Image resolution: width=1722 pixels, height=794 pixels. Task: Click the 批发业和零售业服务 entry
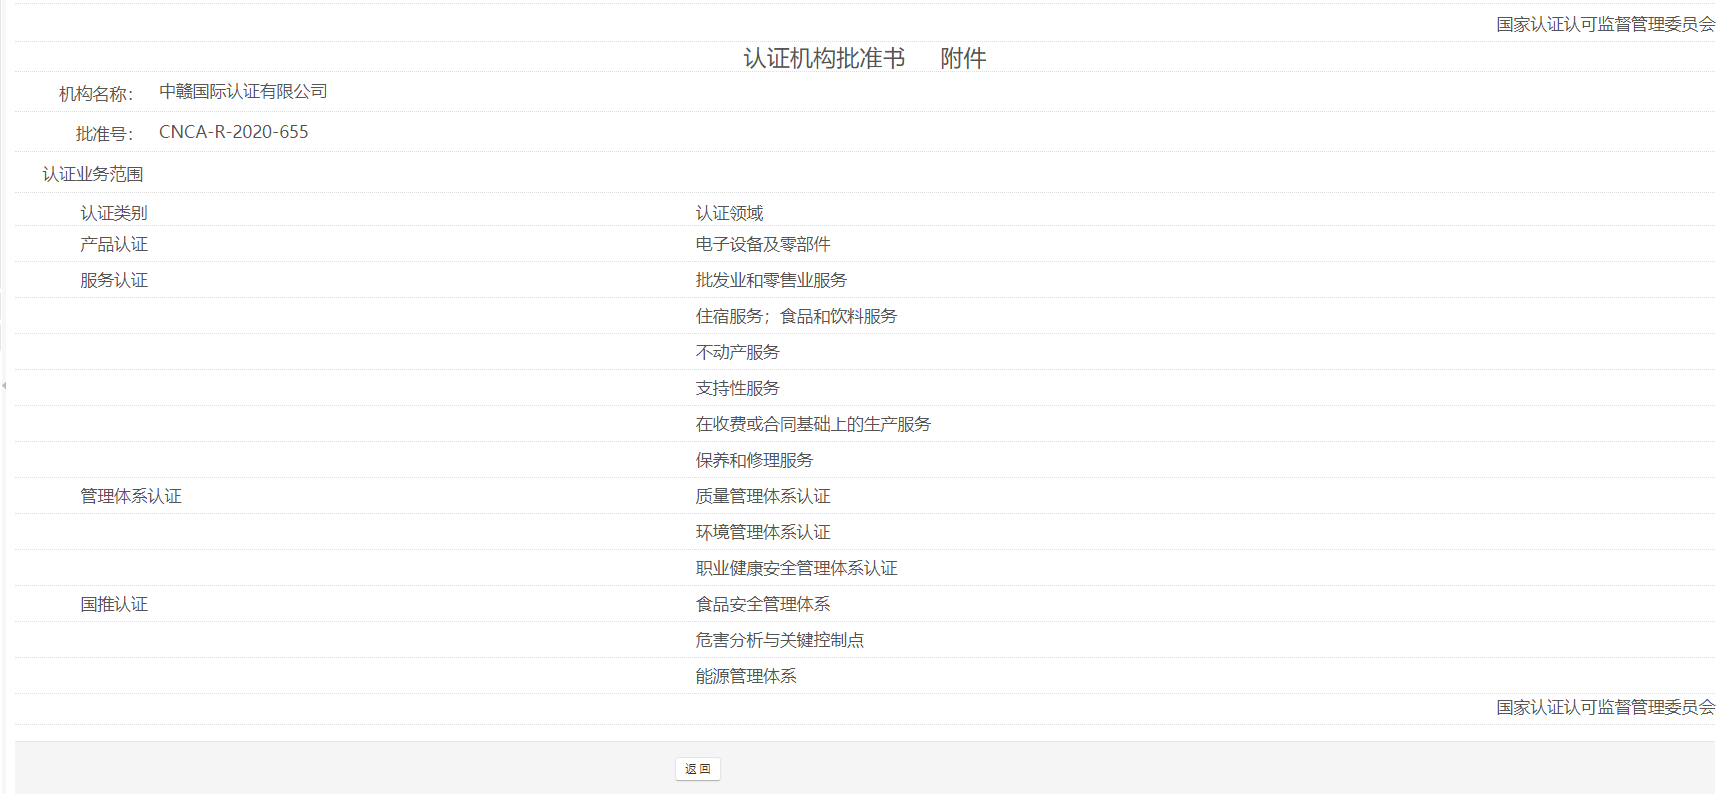tap(771, 280)
